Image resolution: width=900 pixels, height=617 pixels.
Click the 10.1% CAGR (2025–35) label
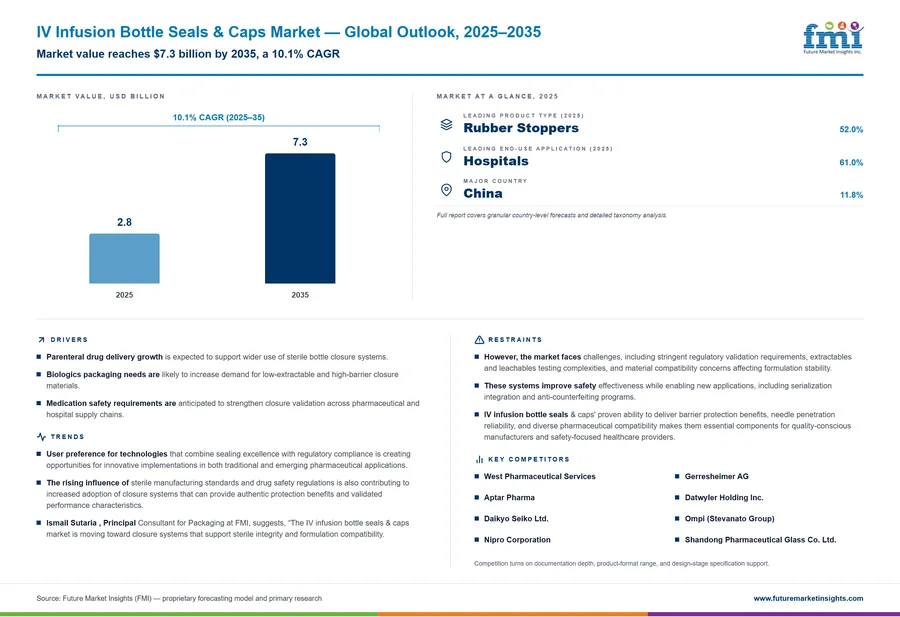coord(219,117)
